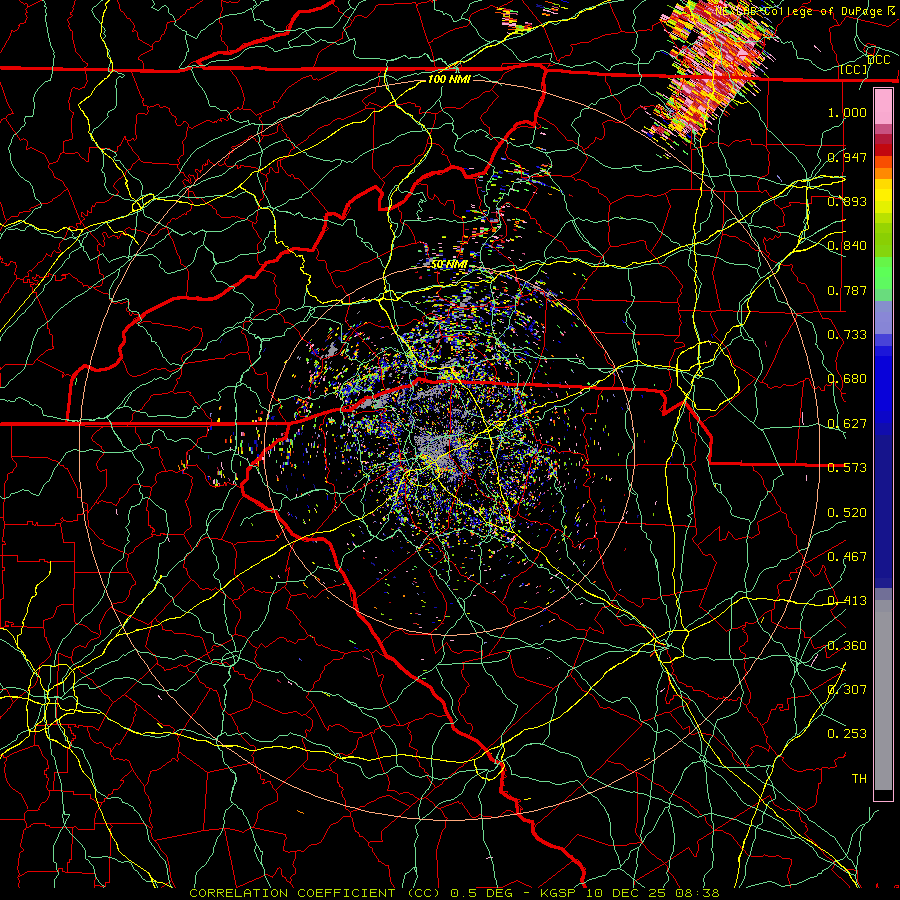Click the 0.840 scale value
The image size is (900, 900).
(x=847, y=246)
